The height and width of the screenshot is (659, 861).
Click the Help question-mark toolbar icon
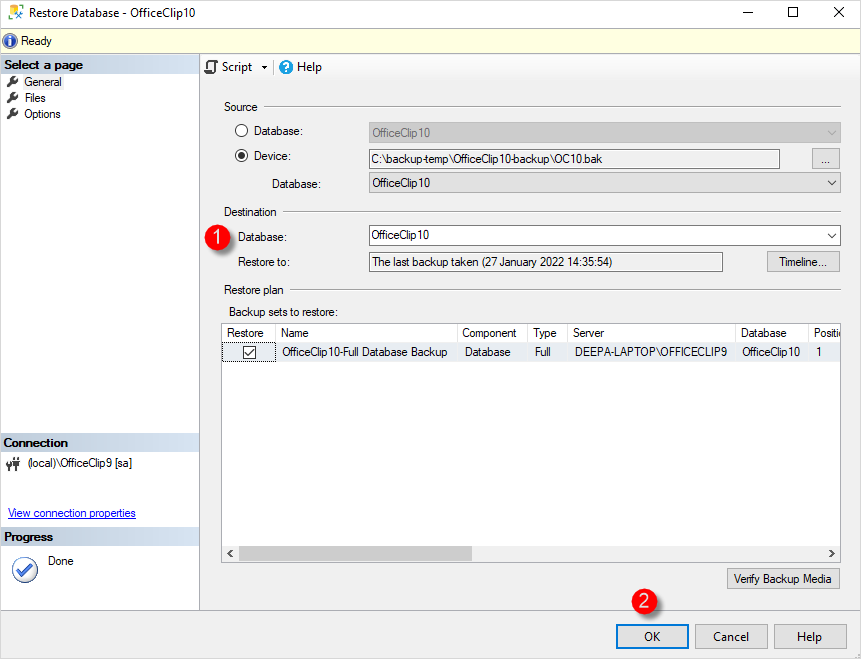(286, 67)
